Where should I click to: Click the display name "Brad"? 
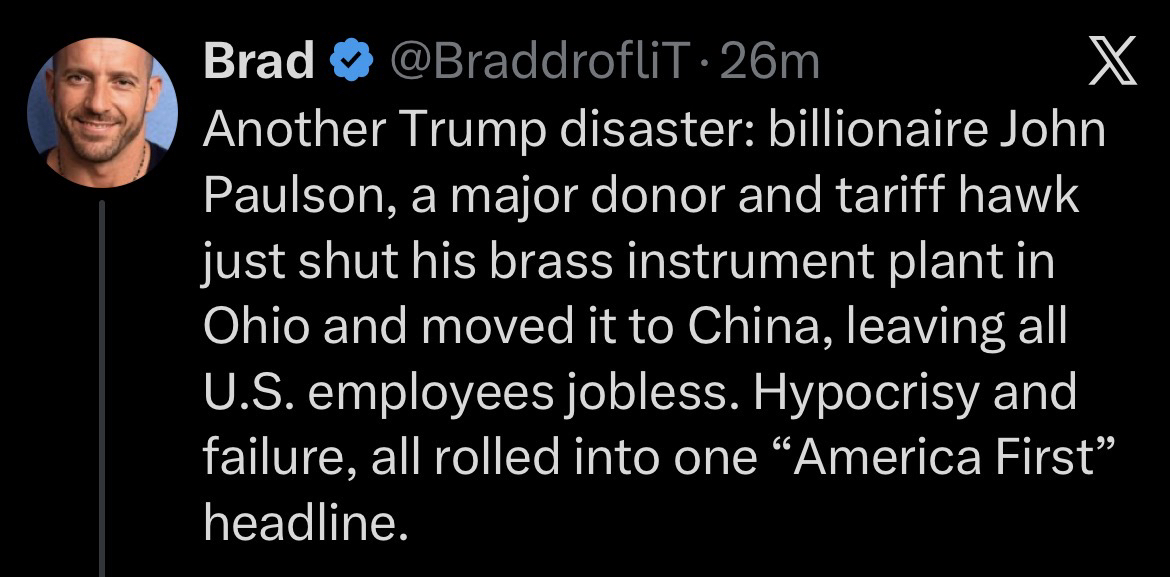[259, 64]
